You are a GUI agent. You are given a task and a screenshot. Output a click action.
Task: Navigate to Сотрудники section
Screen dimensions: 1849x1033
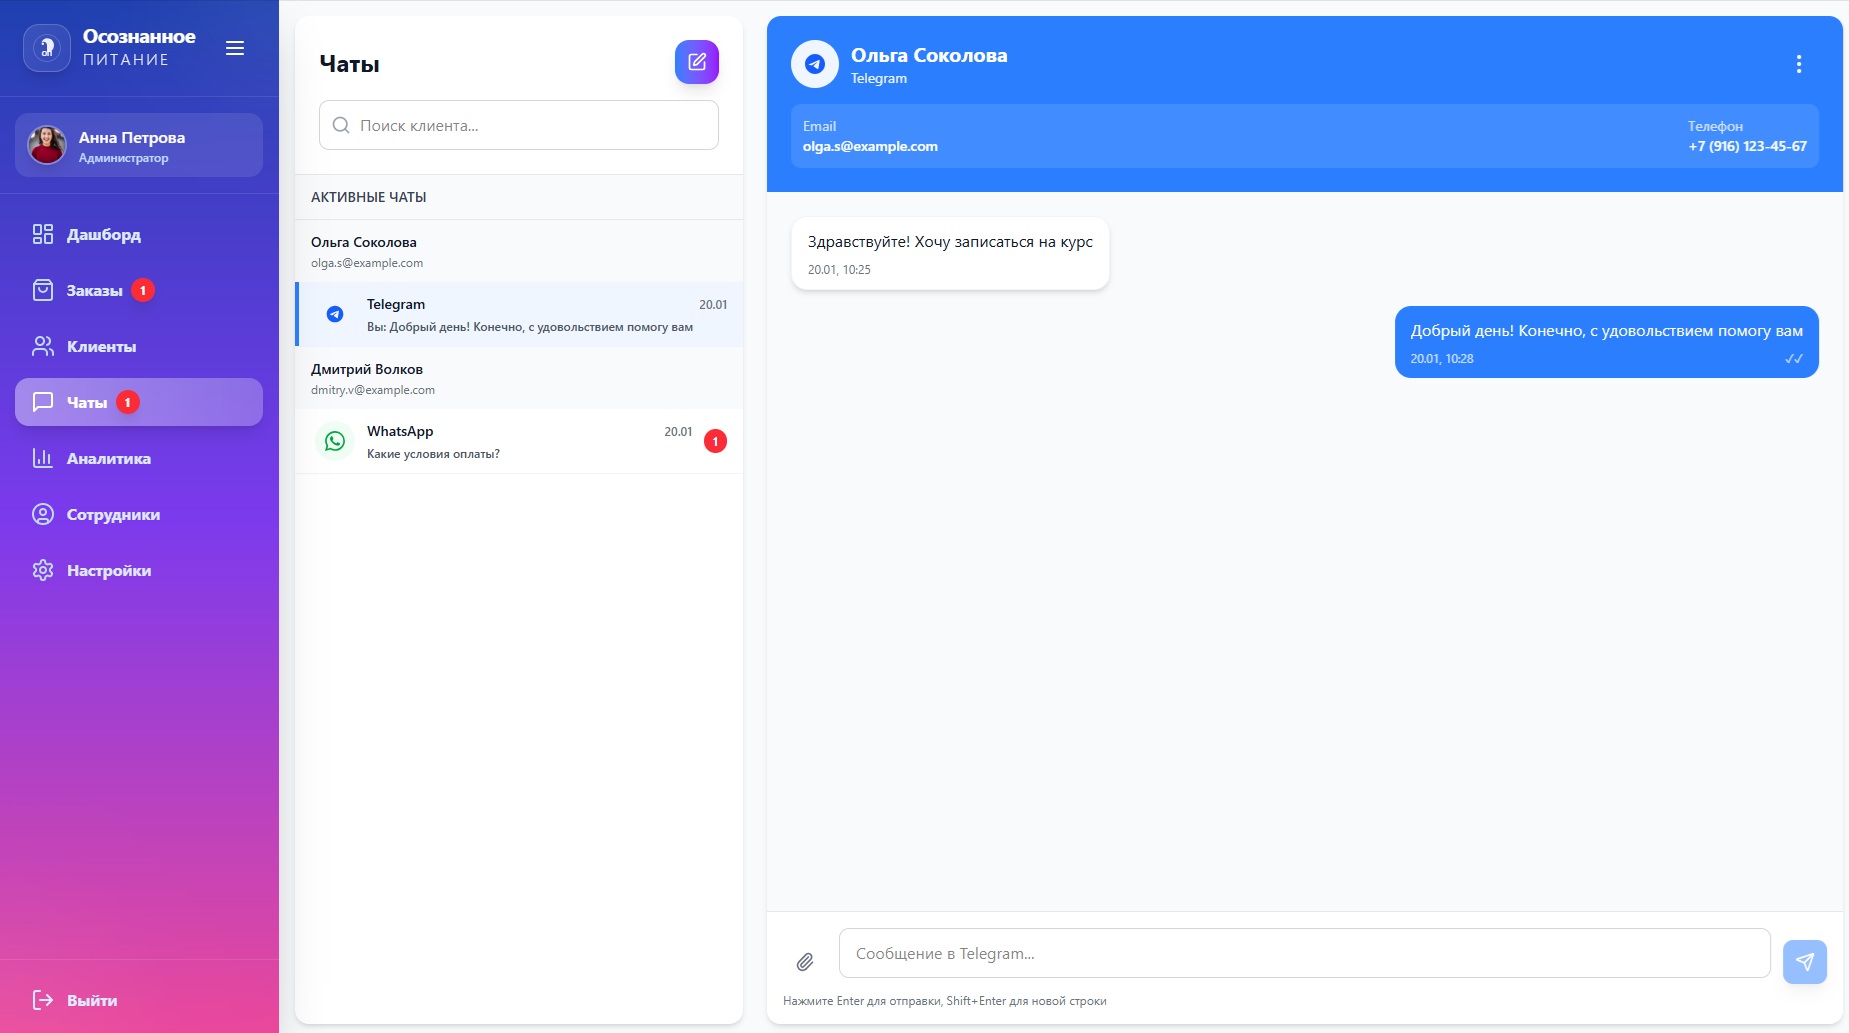click(x=113, y=514)
